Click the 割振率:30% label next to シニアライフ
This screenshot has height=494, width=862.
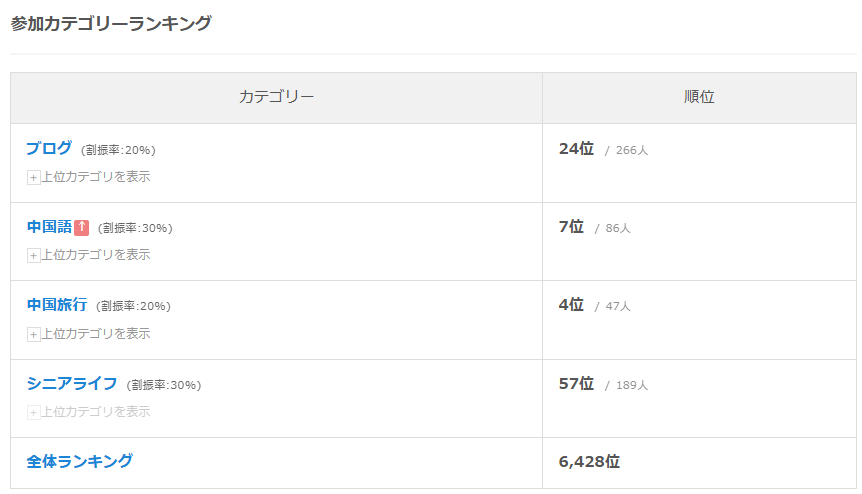click(x=163, y=385)
